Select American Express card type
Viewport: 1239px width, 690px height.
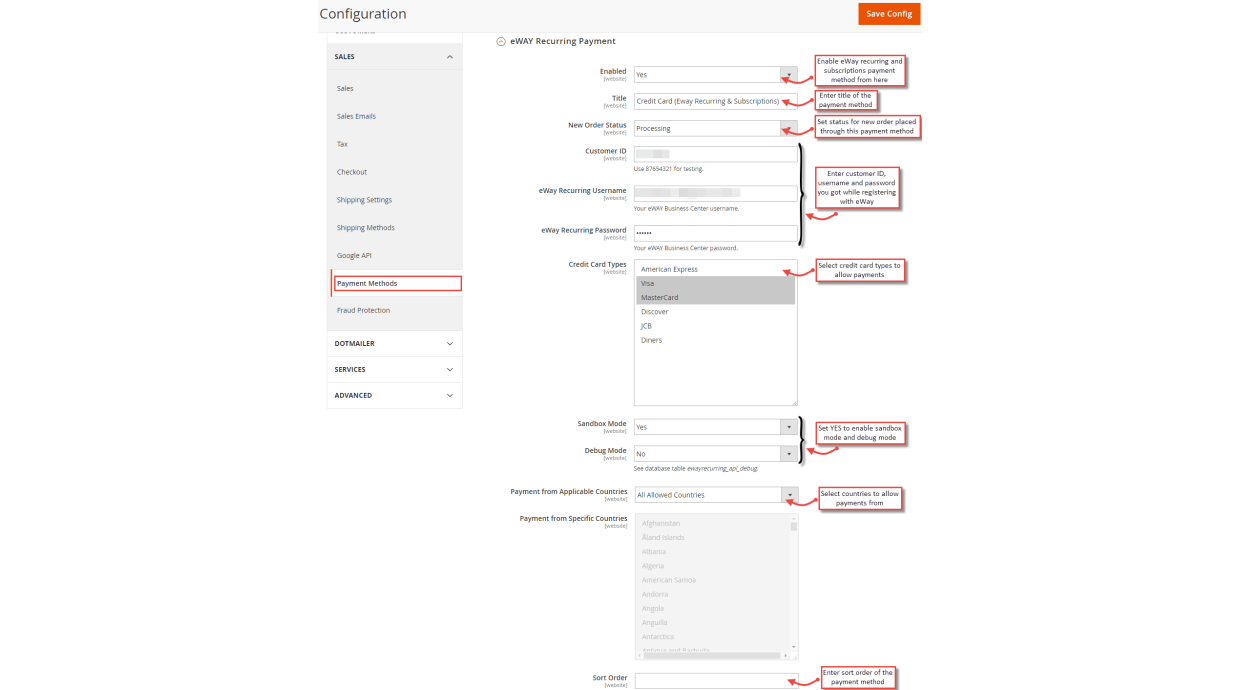715,269
